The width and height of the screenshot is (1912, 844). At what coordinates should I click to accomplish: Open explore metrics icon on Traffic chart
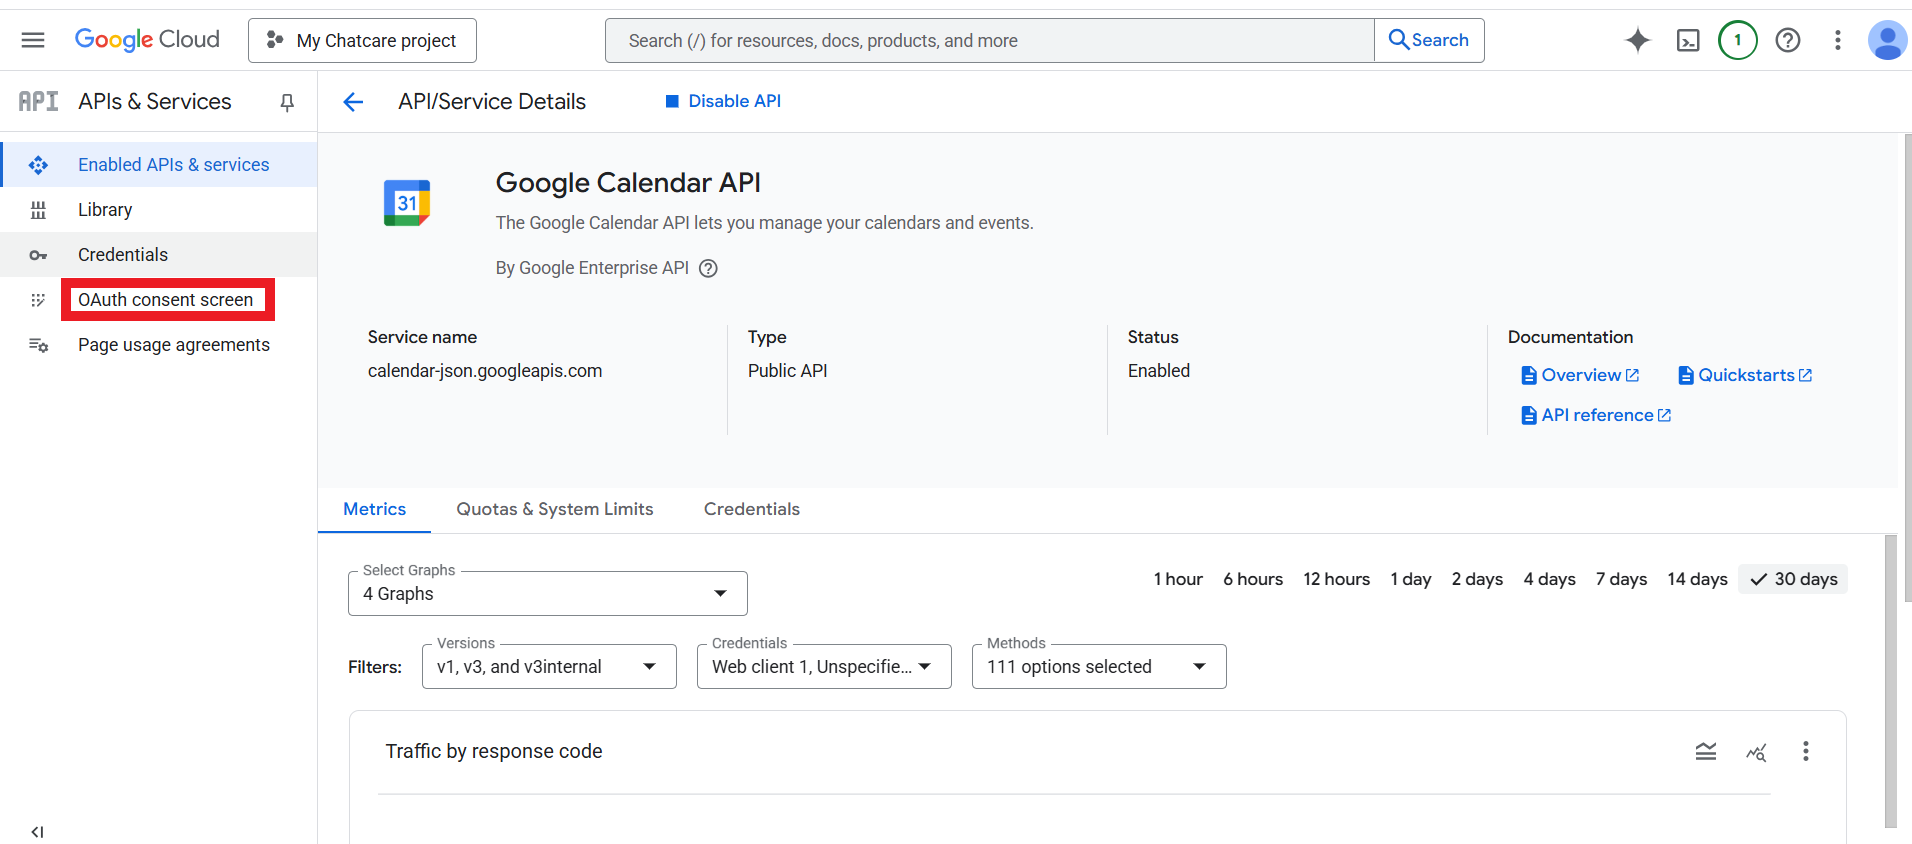coord(1756,752)
